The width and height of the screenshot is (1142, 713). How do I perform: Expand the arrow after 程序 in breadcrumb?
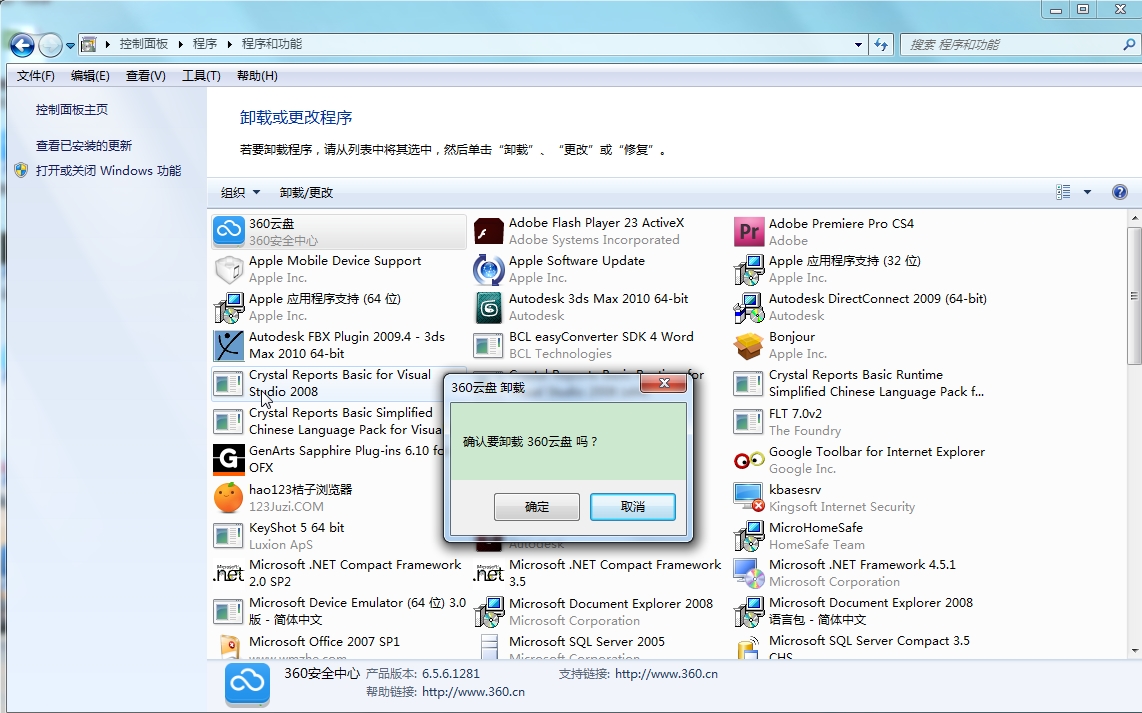229,44
